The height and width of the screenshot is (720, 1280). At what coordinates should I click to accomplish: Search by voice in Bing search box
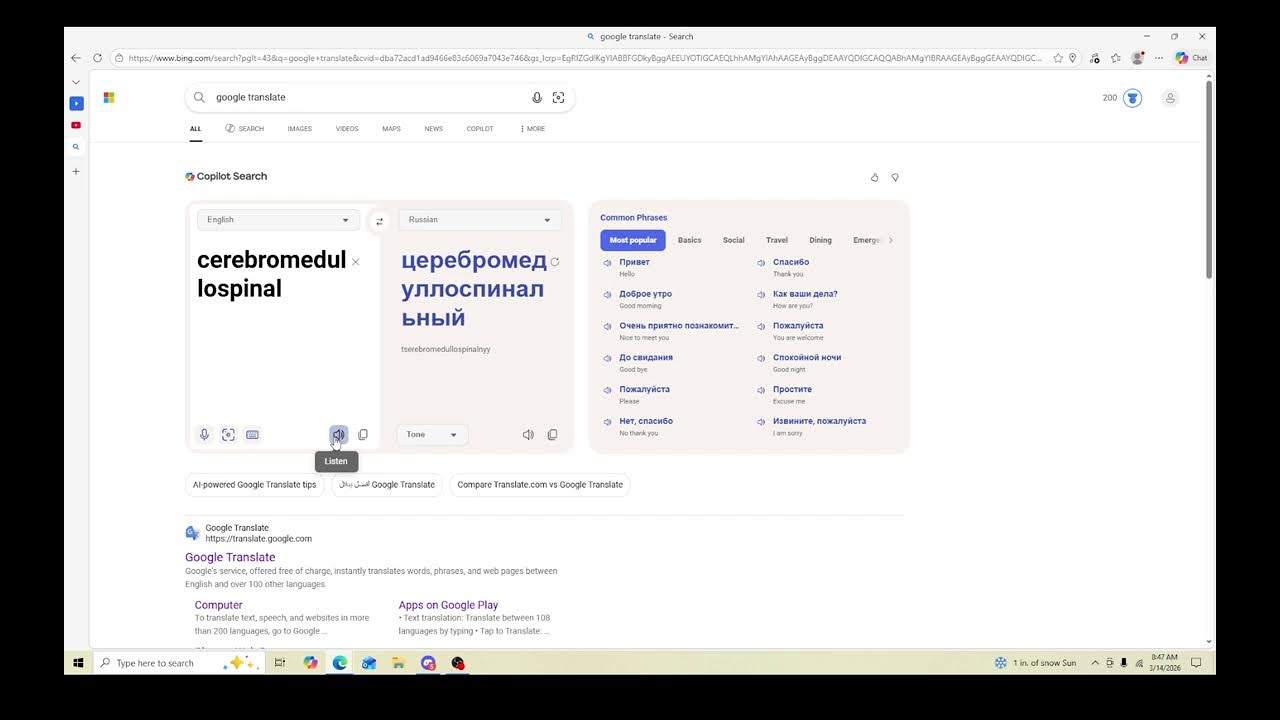(x=537, y=97)
